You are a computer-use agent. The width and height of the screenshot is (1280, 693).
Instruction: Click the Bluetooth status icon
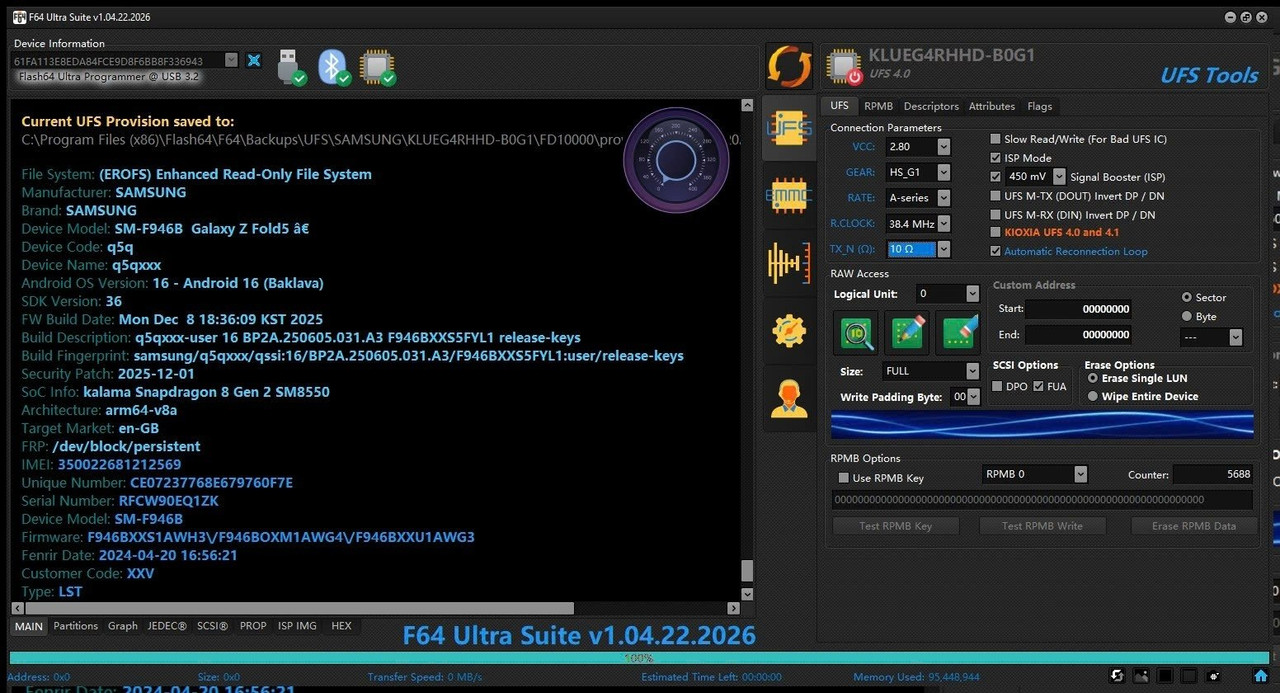pyautogui.click(x=334, y=67)
